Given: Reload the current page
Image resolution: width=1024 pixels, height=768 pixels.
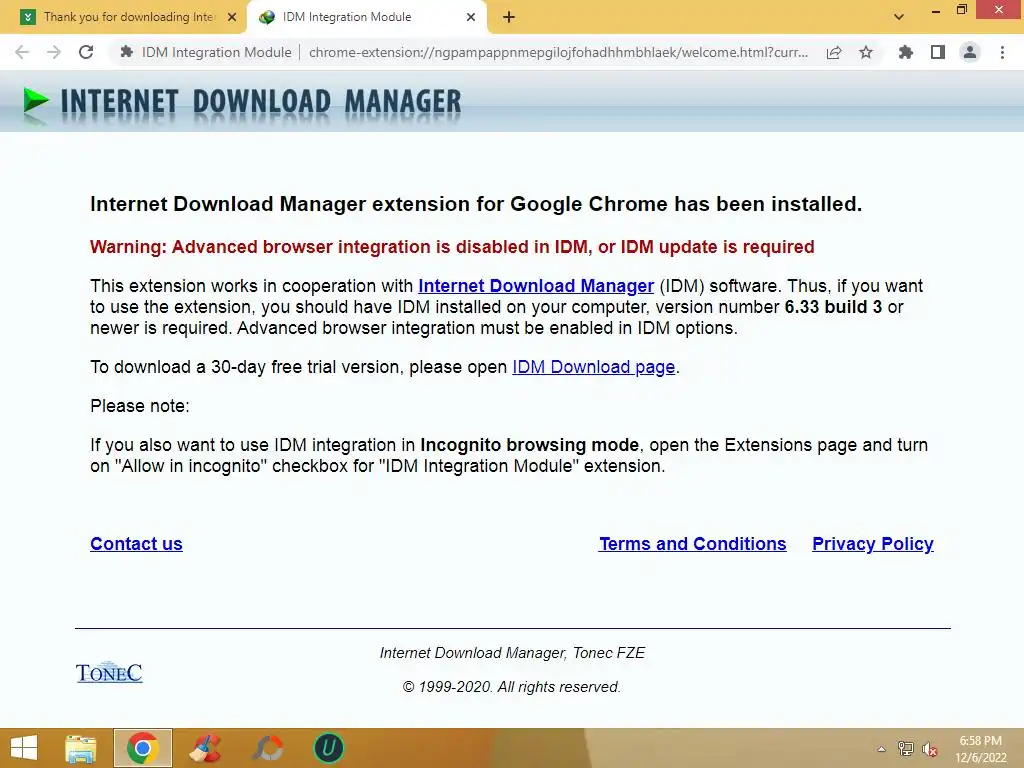Looking at the screenshot, I should coord(86,52).
